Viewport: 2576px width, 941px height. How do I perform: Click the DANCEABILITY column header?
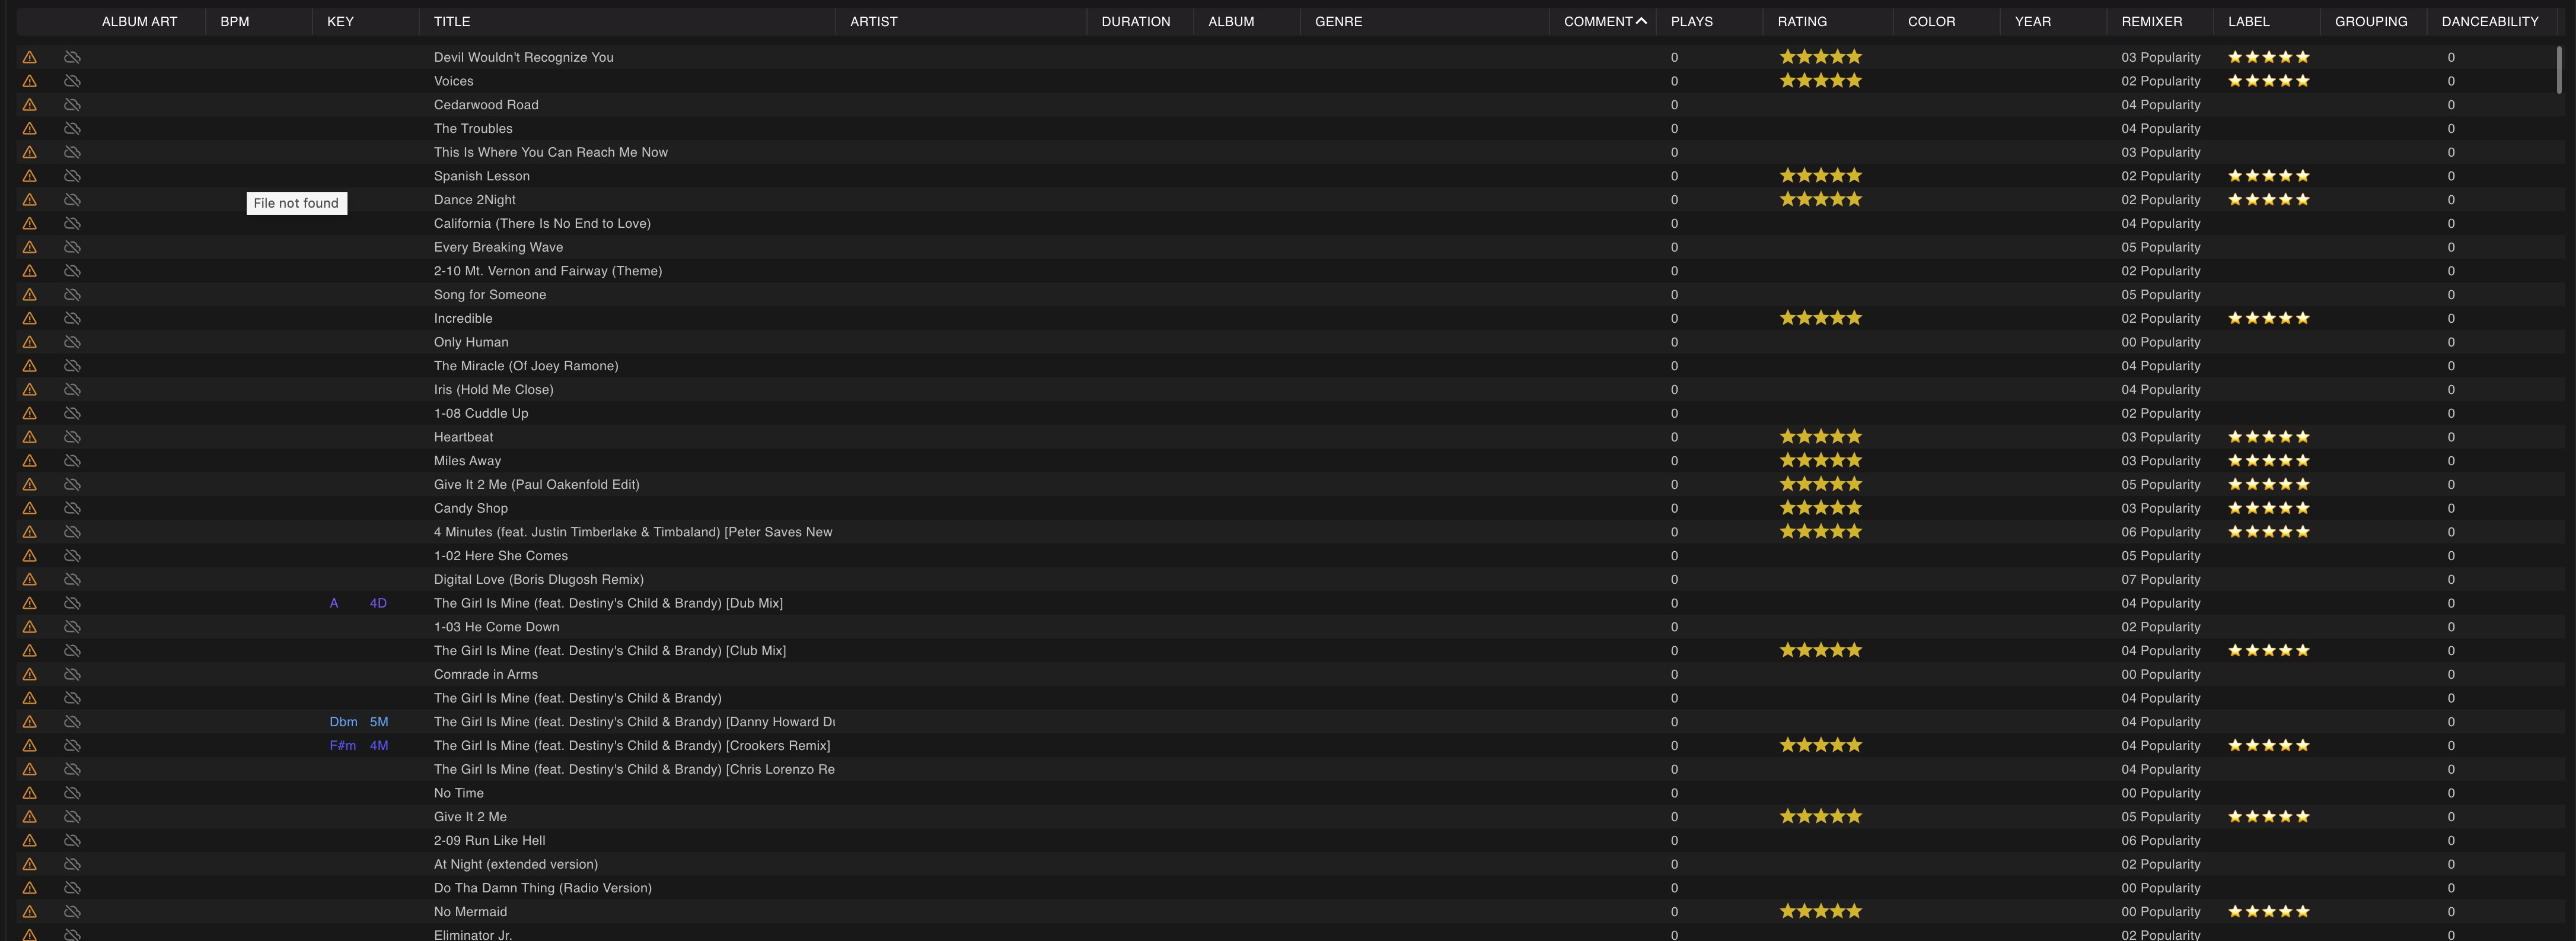point(2489,21)
